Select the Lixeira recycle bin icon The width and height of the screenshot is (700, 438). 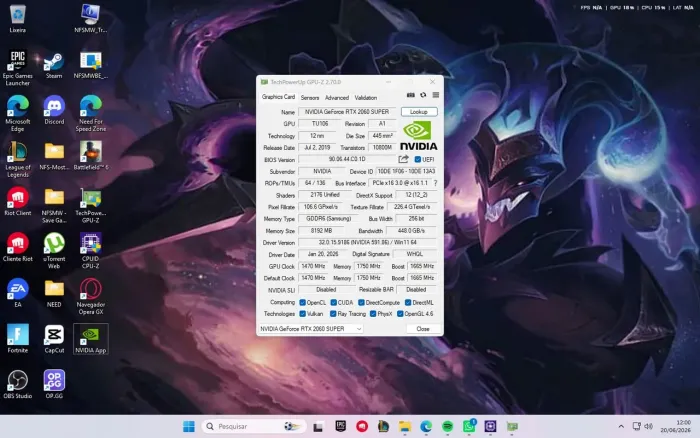[17, 19]
